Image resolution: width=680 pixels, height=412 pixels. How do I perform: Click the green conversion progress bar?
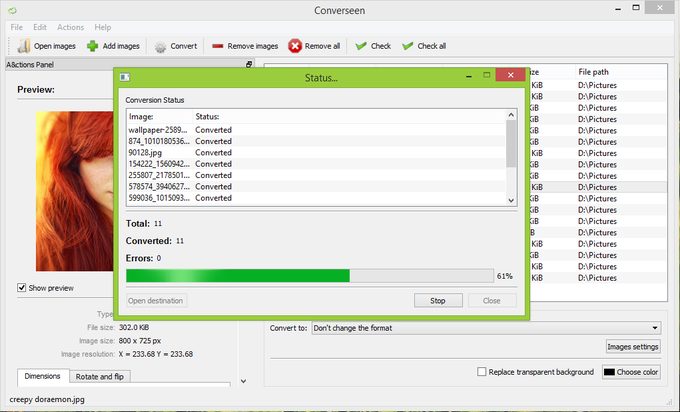click(310, 276)
